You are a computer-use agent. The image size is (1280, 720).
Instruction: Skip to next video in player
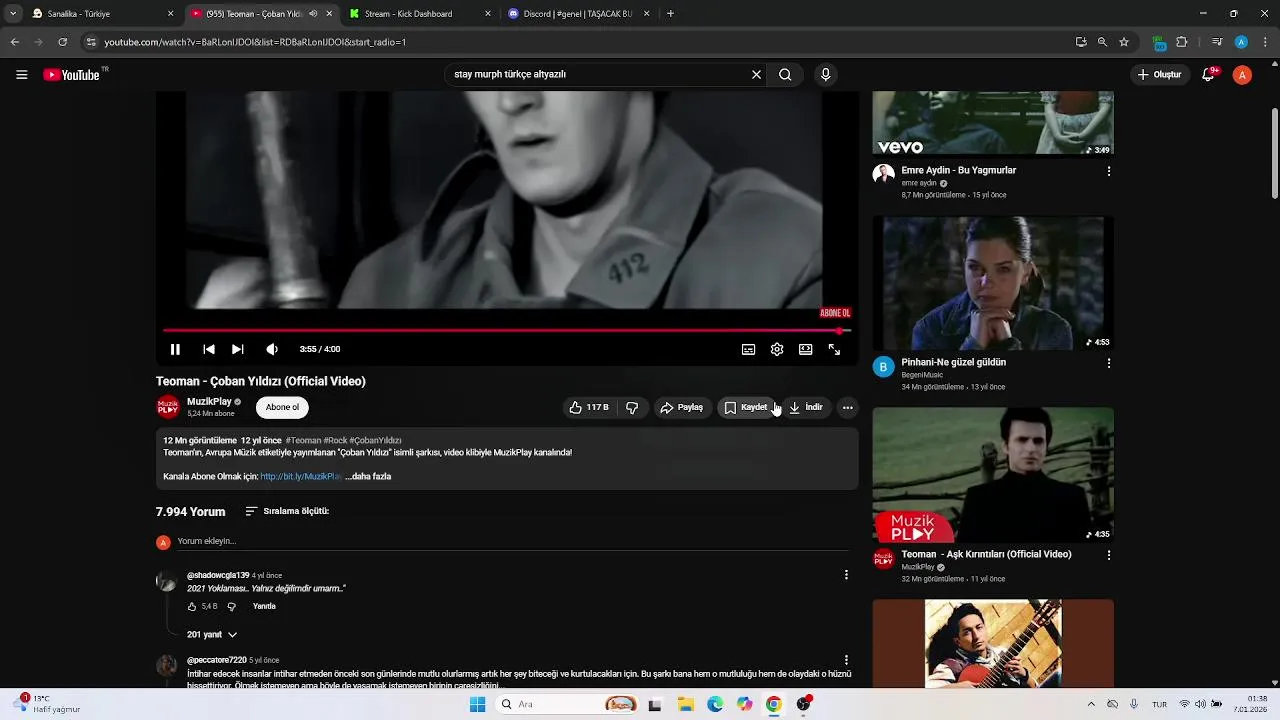pos(237,349)
